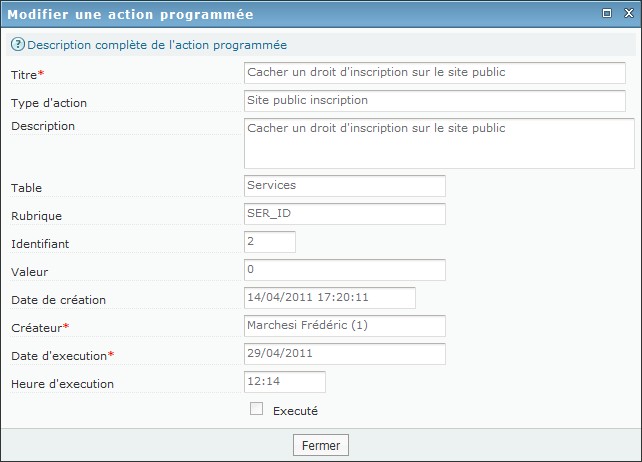Select the Type d'action field

[435, 101]
